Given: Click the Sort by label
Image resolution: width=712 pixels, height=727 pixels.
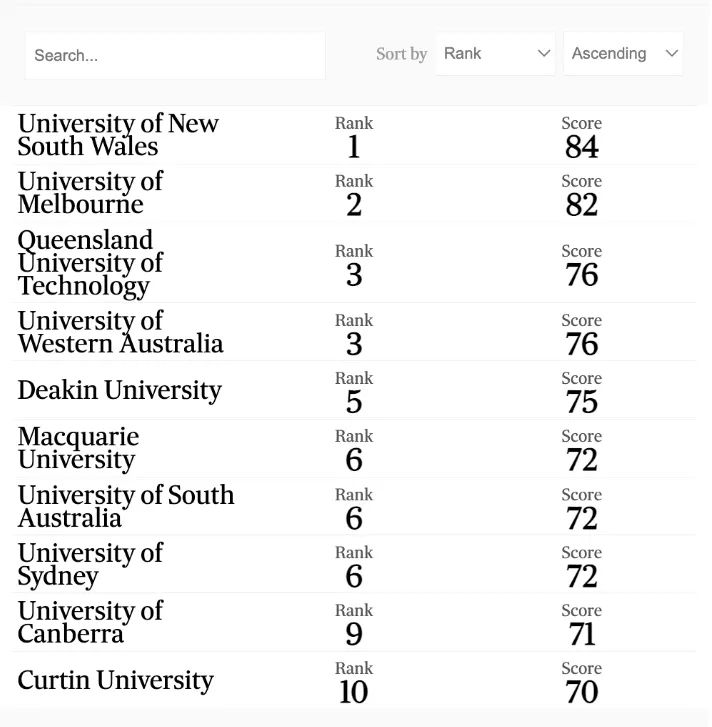Looking at the screenshot, I should [x=401, y=54].
